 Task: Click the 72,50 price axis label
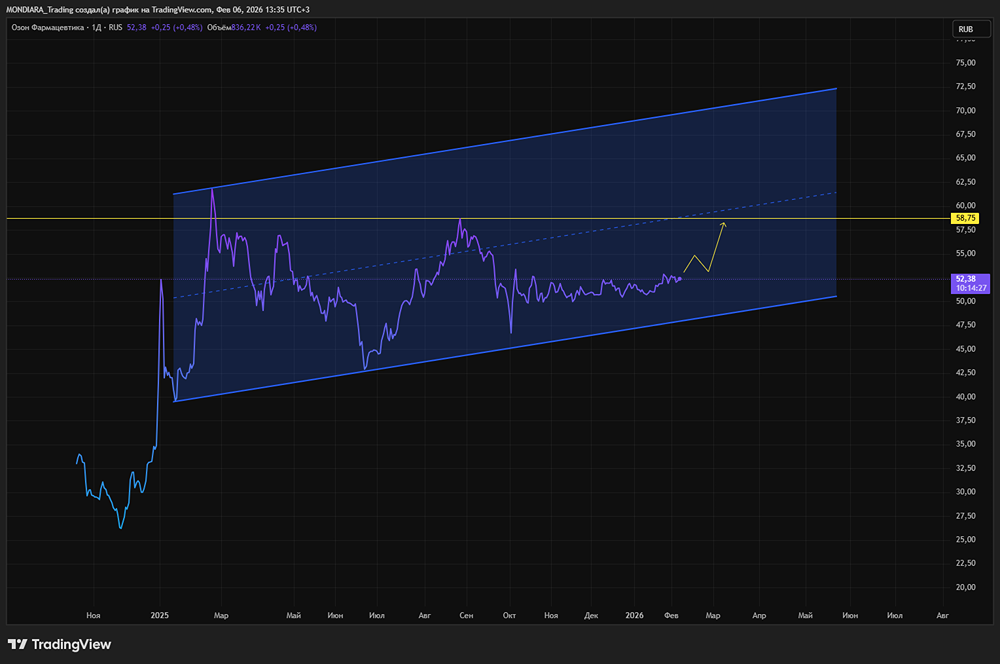coord(966,86)
